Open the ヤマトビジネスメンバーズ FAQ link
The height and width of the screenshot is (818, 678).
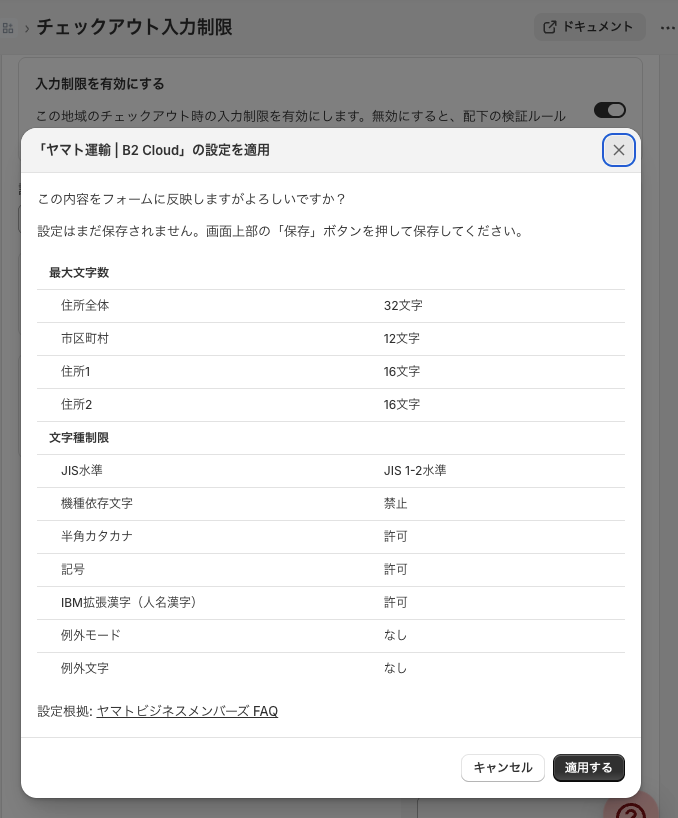coord(187,711)
